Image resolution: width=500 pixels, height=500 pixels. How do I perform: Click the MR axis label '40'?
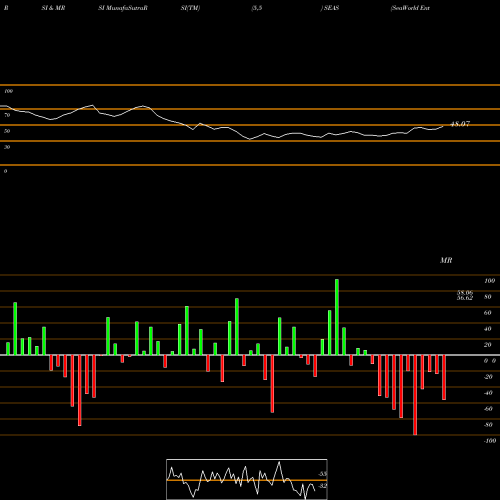click(488, 329)
